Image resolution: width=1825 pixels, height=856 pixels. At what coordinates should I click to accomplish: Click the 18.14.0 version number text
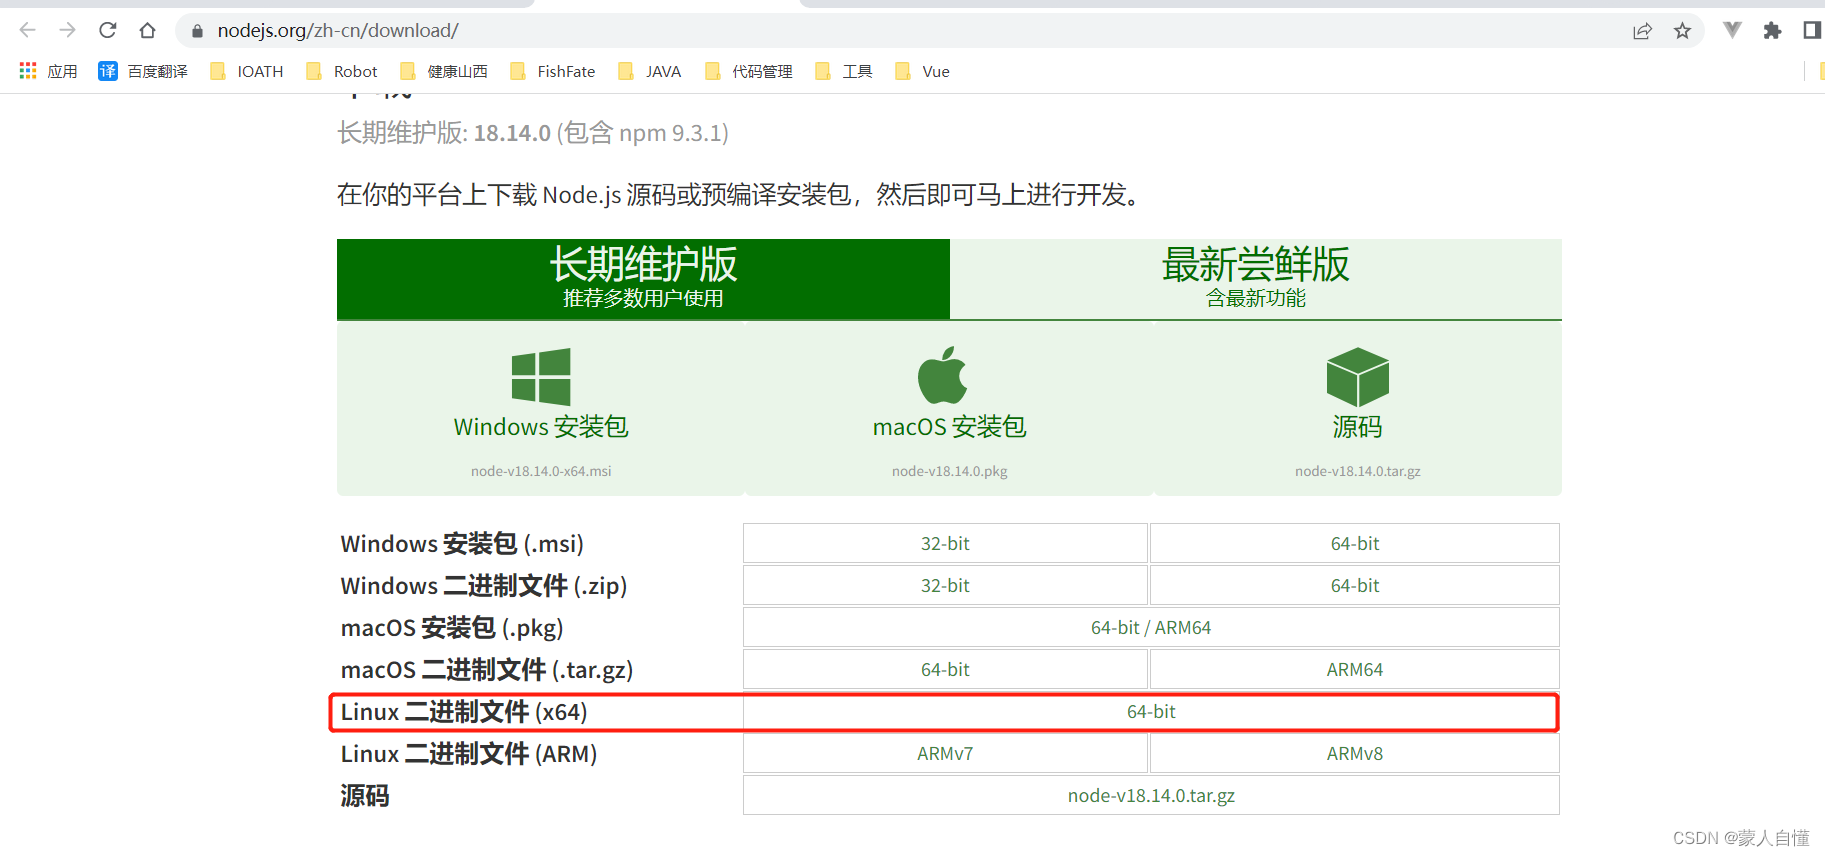(x=512, y=133)
